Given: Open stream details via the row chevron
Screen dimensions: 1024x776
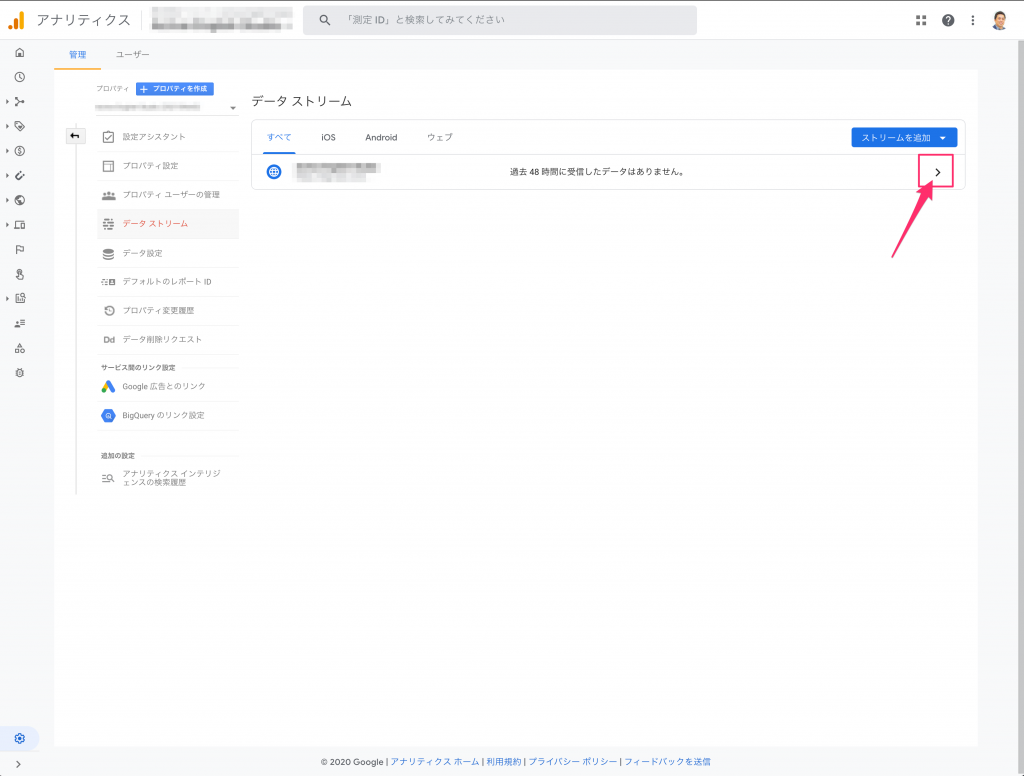Looking at the screenshot, I should [x=937, y=172].
